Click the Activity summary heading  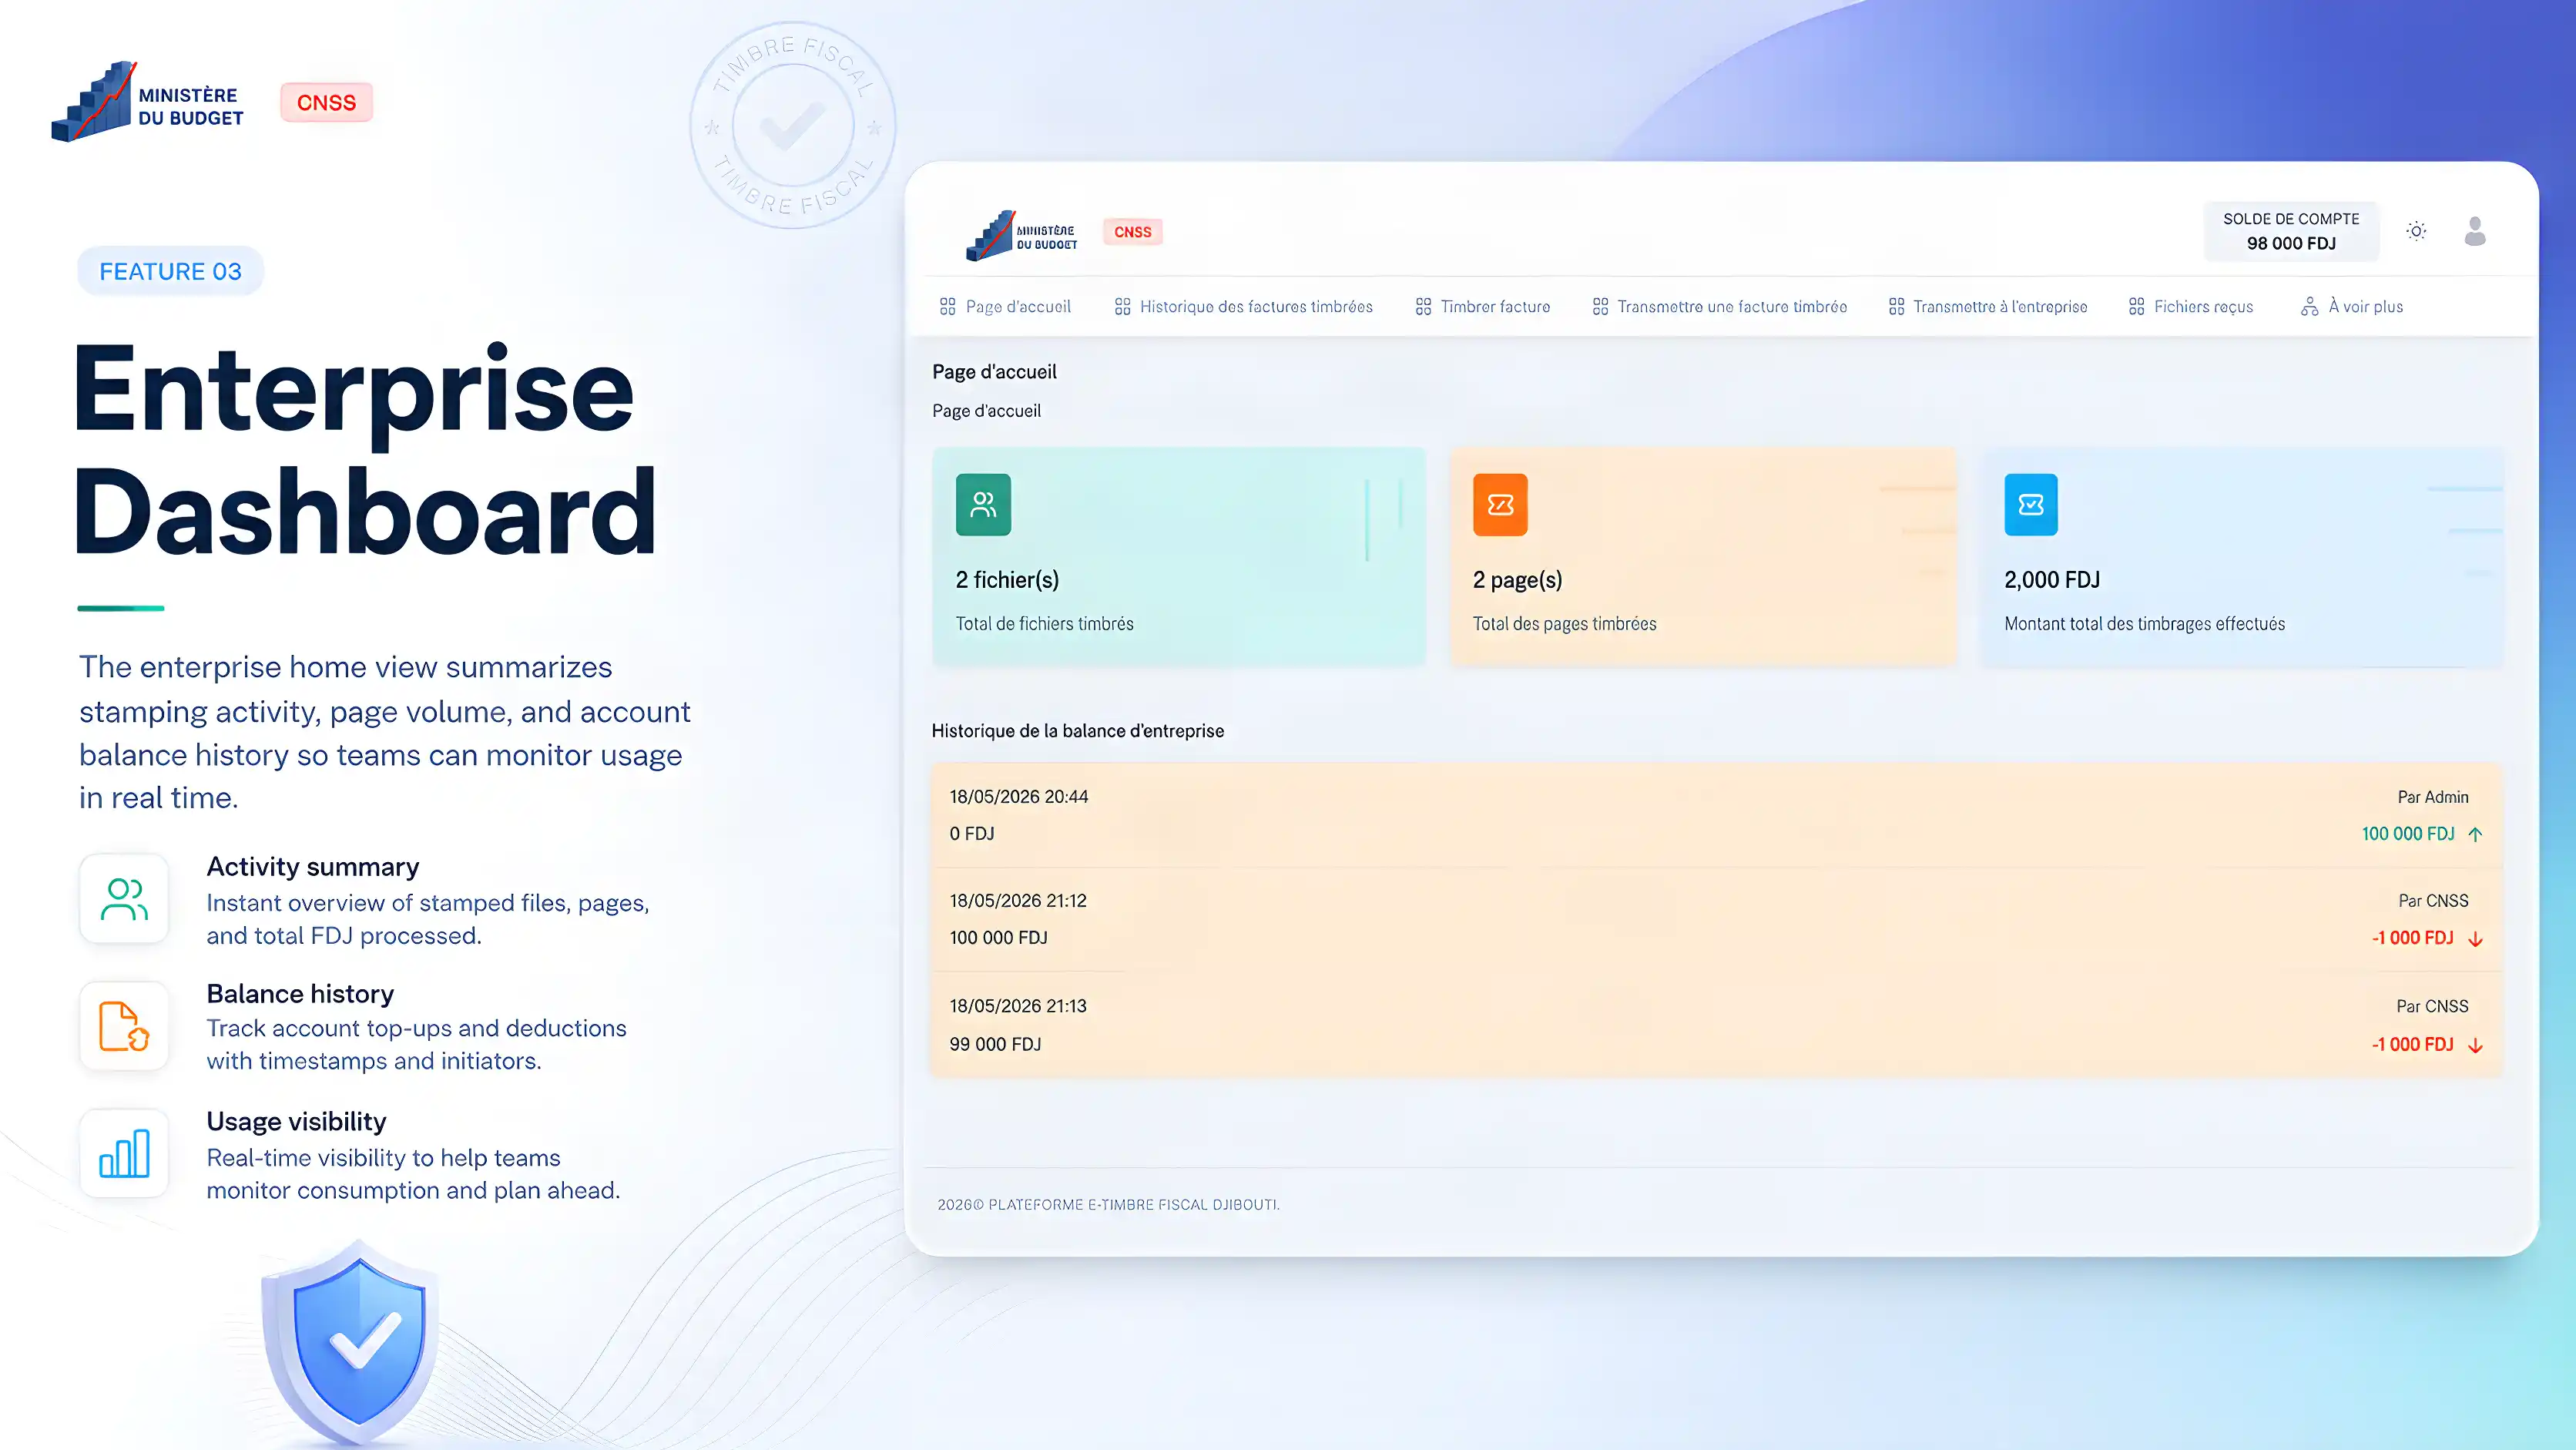pos(313,867)
